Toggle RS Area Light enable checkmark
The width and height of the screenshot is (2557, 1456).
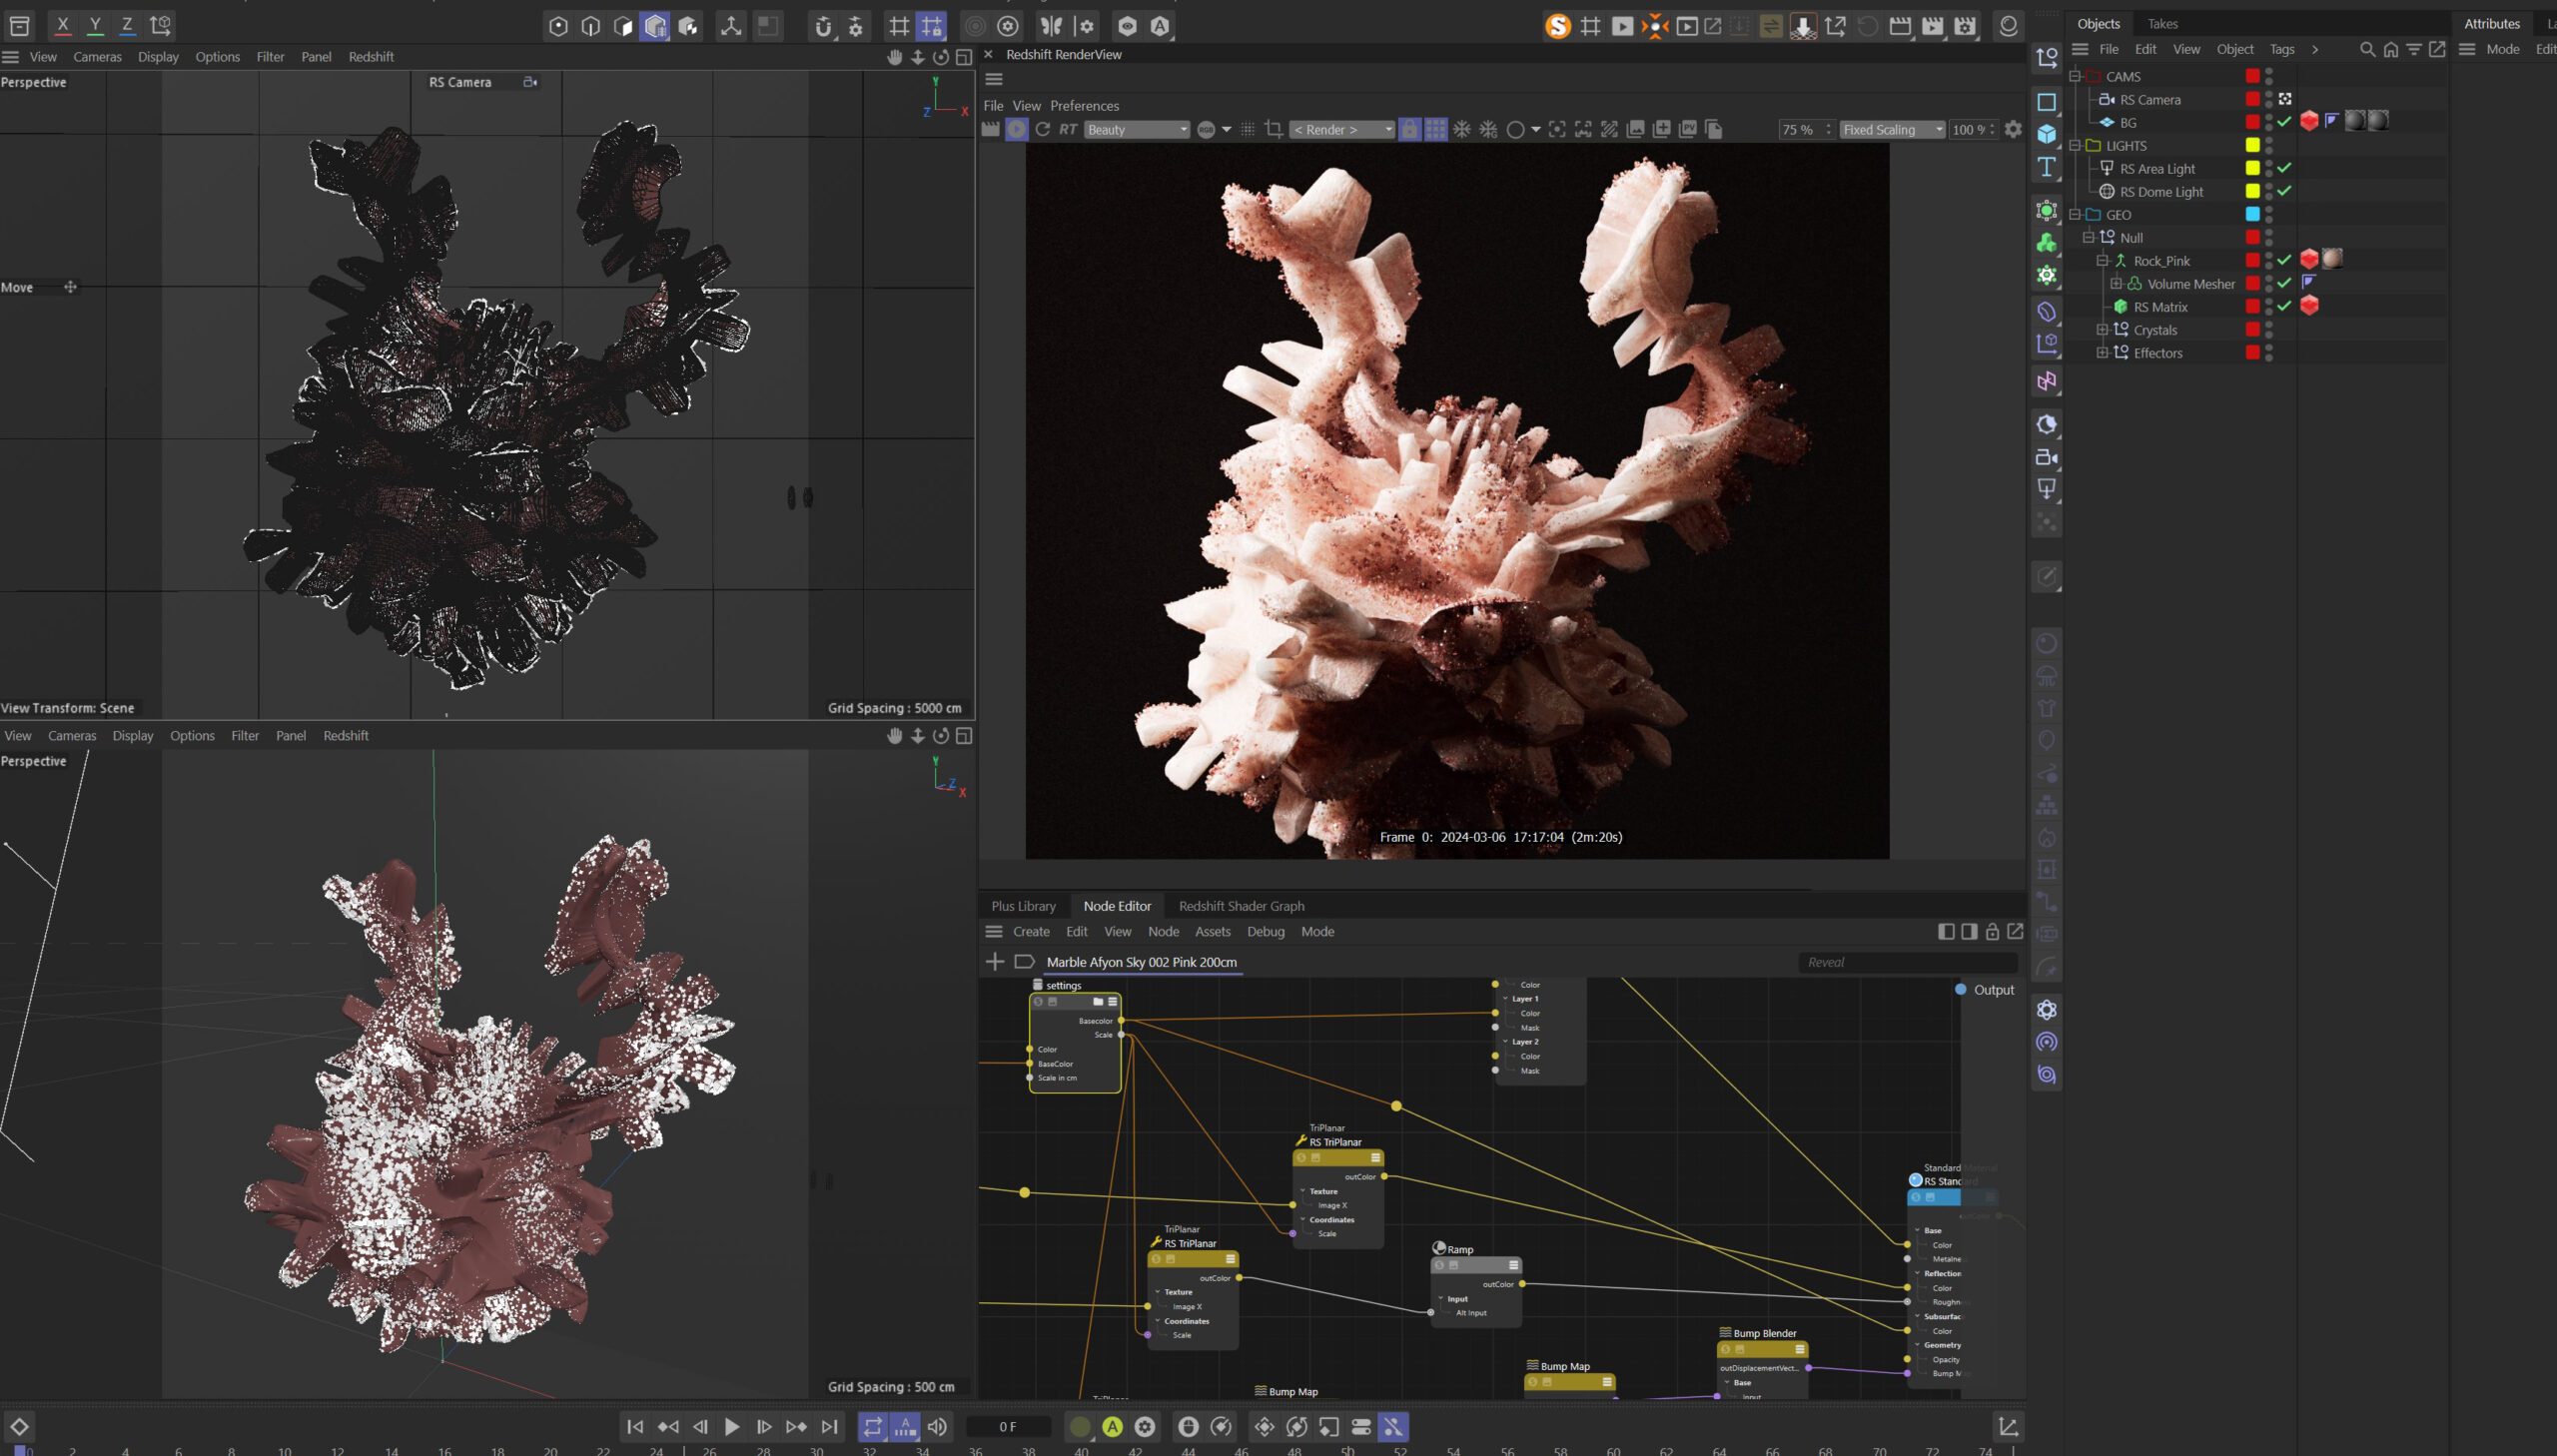tap(2284, 168)
